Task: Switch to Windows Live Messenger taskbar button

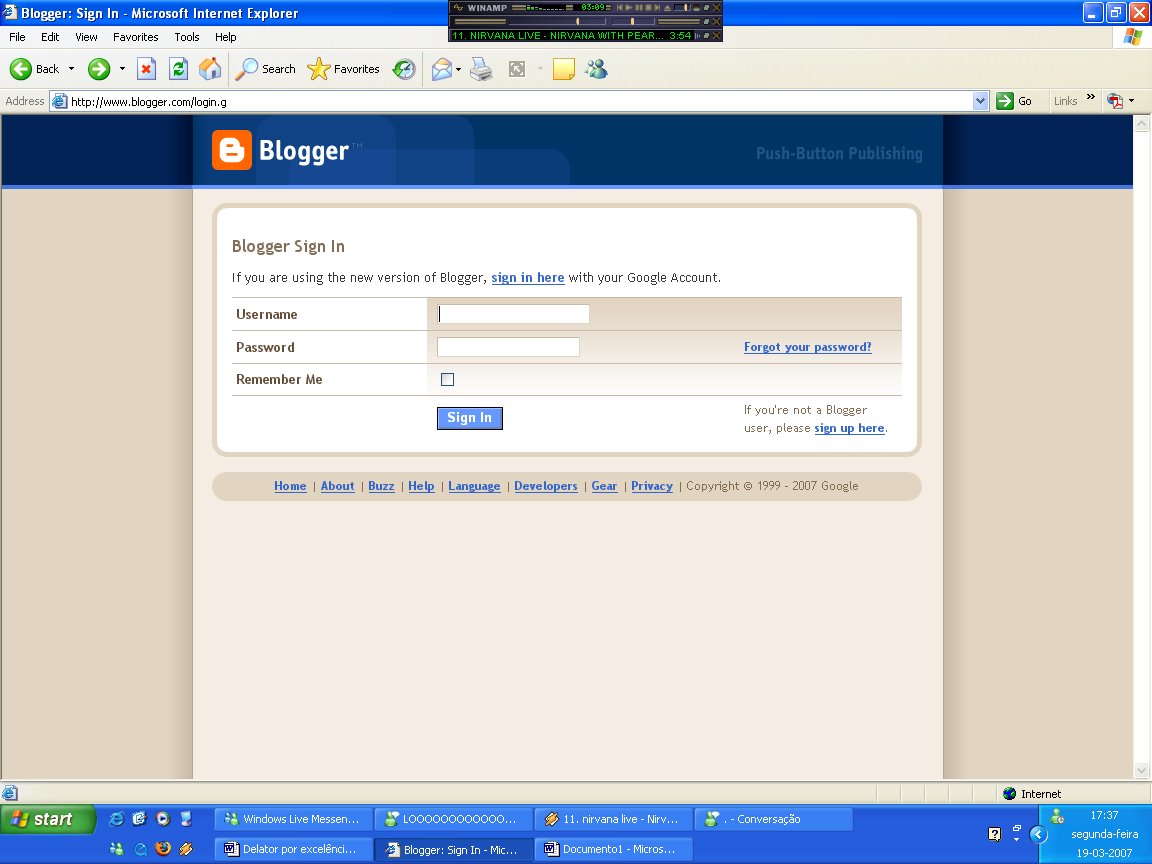Action: click(293, 818)
